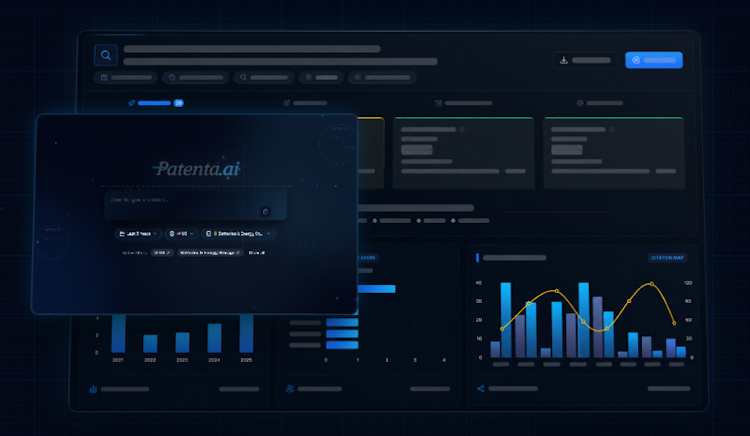Focus the describe your invention field
Image resolution: width=750 pixels, height=436 pixels.
coord(196,206)
